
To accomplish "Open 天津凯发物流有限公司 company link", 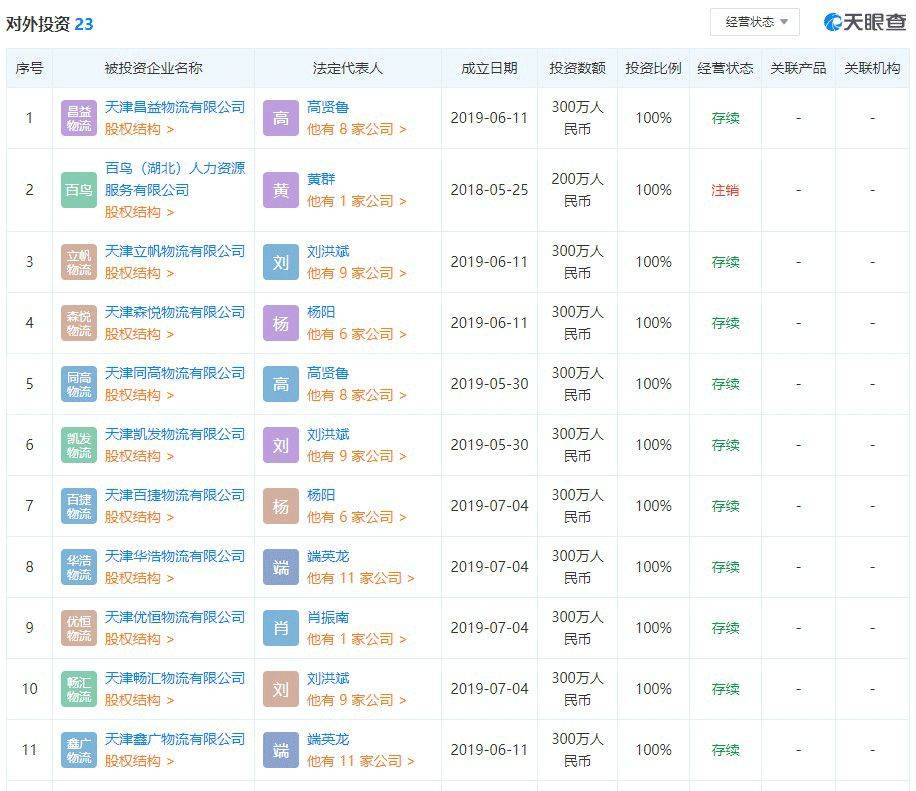I will 175,435.
